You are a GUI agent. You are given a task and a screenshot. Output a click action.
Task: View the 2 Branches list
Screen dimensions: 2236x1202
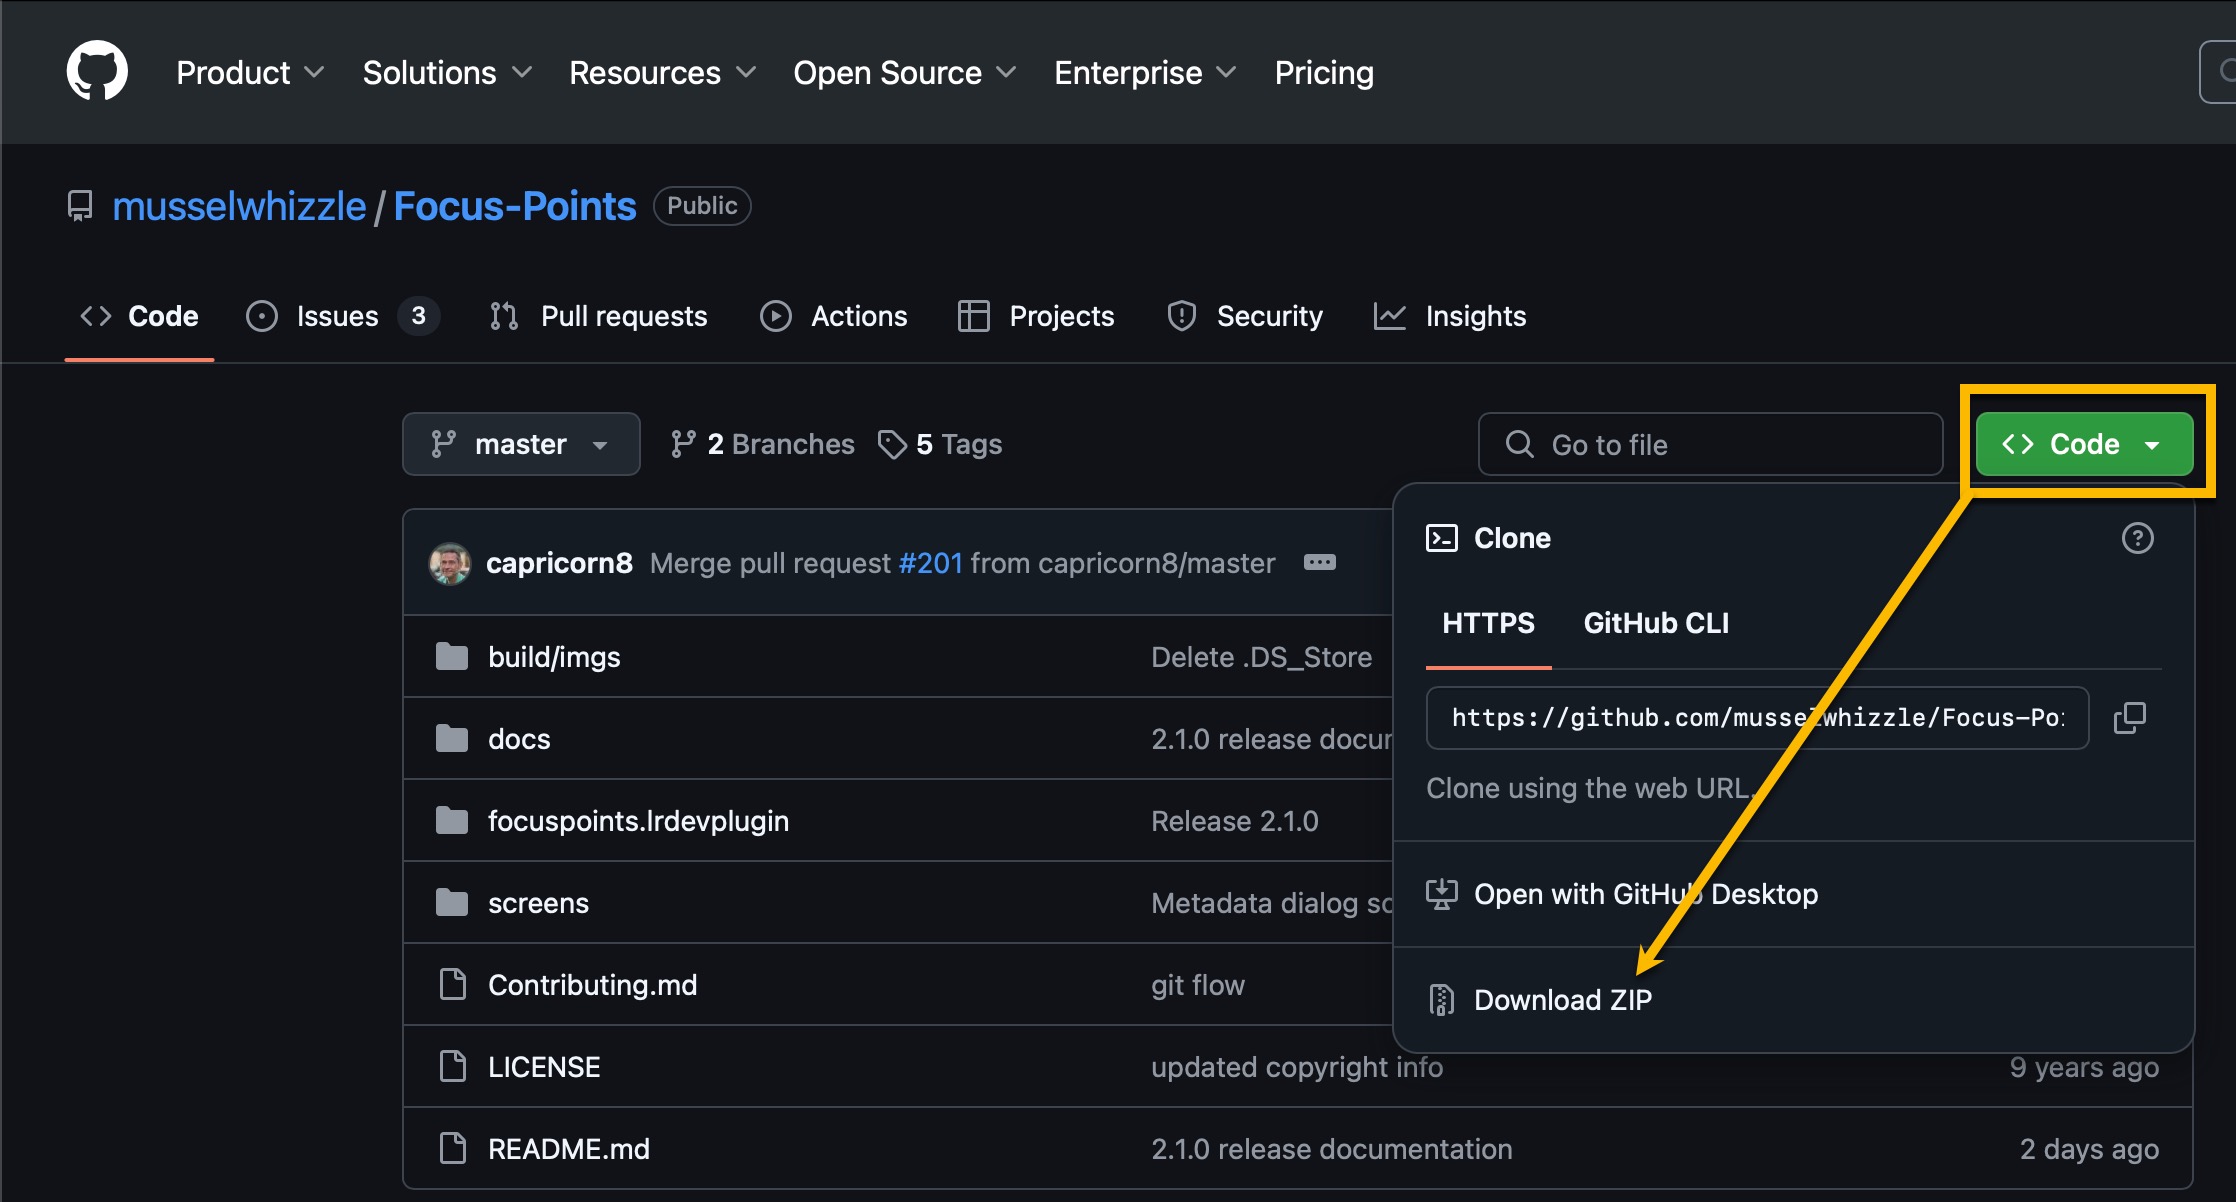pyautogui.click(x=762, y=444)
